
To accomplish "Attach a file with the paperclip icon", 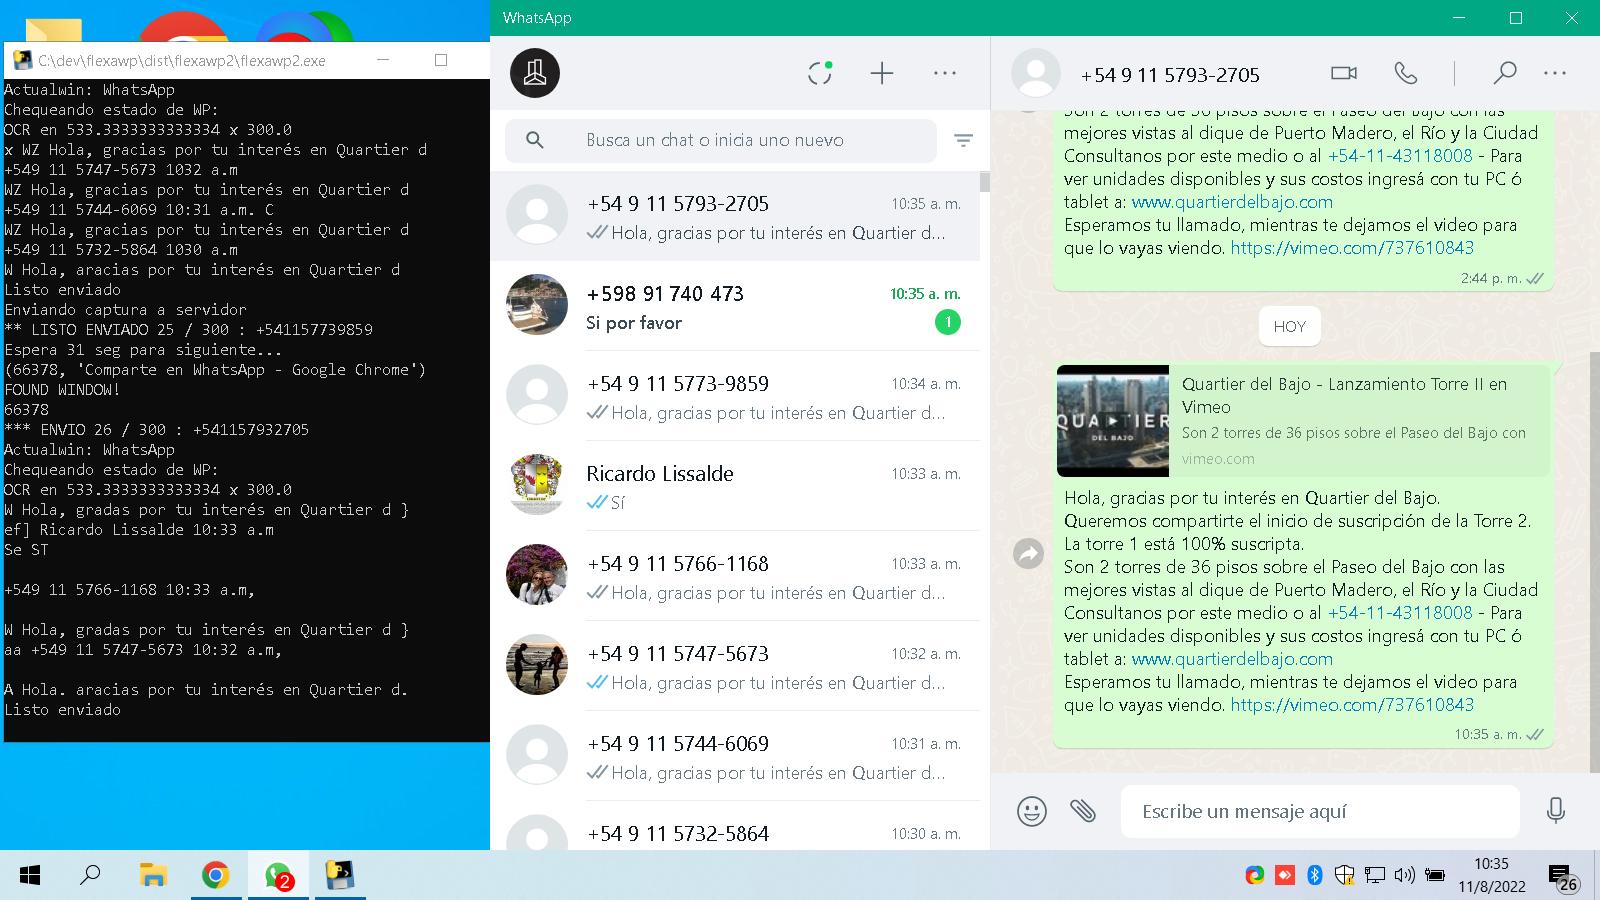I will click(1083, 811).
